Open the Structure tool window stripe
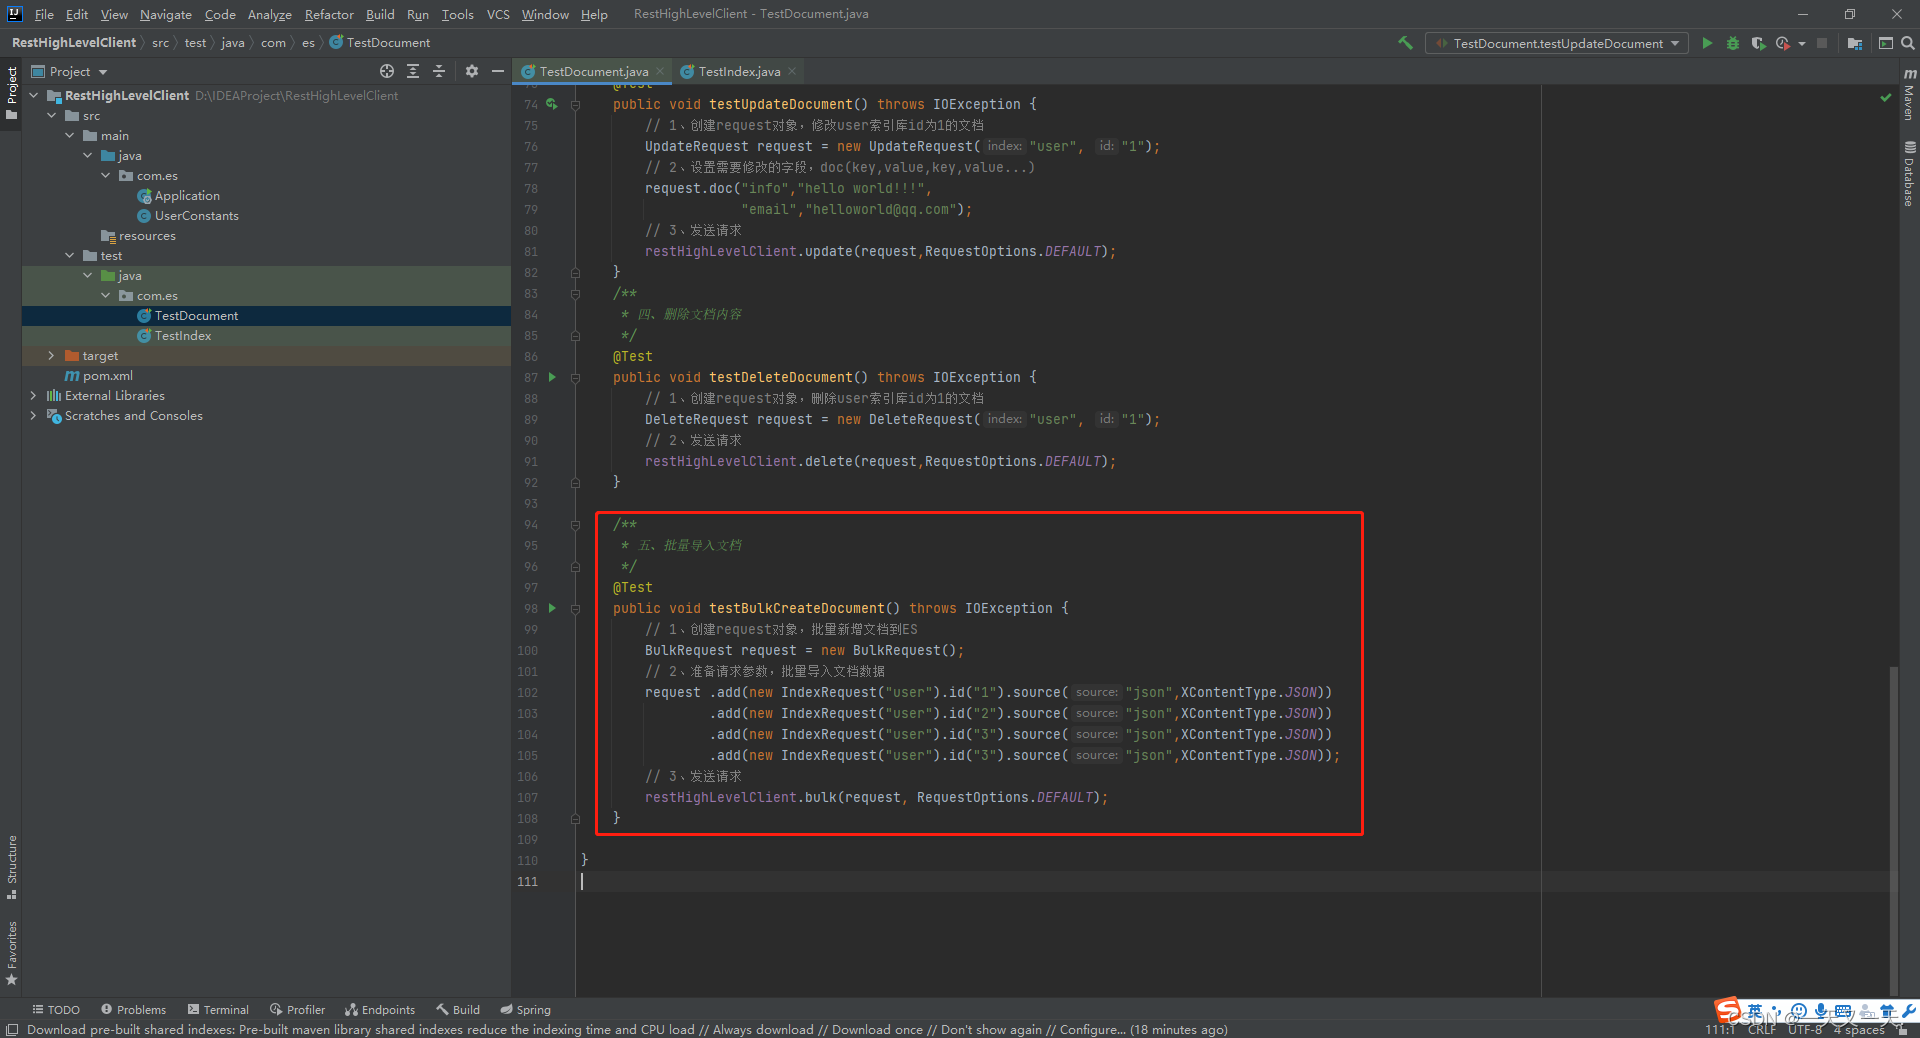The height and width of the screenshot is (1038, 1920). 12,867
